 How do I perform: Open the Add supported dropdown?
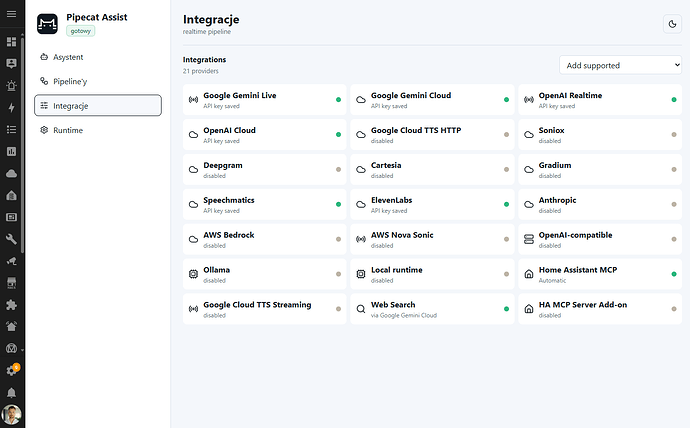tap(620, 65)
